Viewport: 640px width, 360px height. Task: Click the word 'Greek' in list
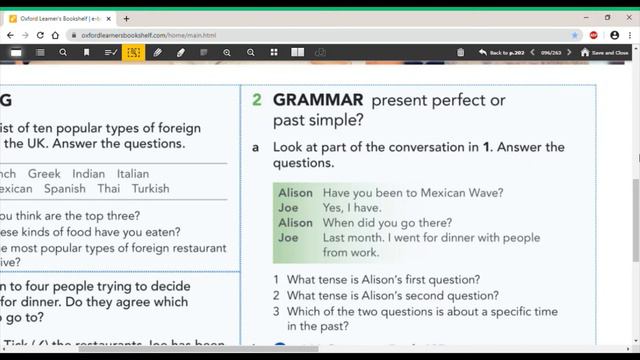44,174
